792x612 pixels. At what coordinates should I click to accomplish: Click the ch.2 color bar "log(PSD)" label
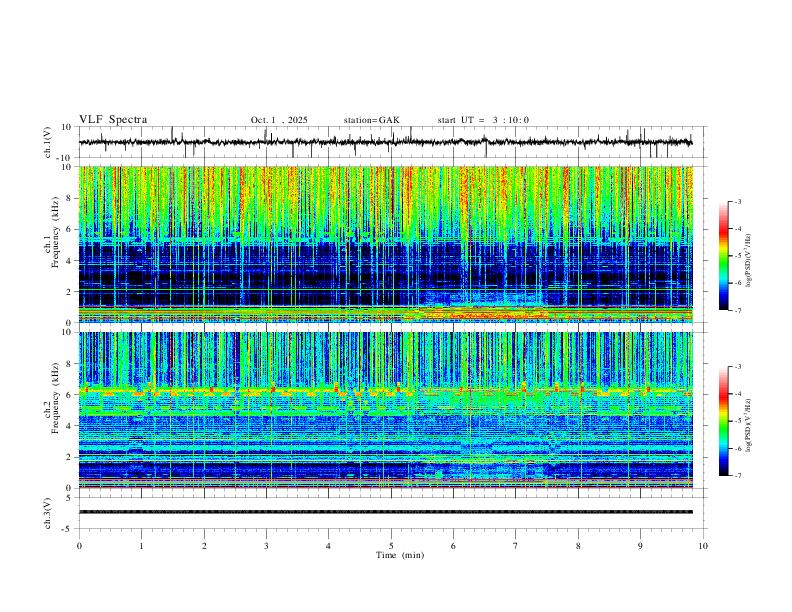pos(749,425)
